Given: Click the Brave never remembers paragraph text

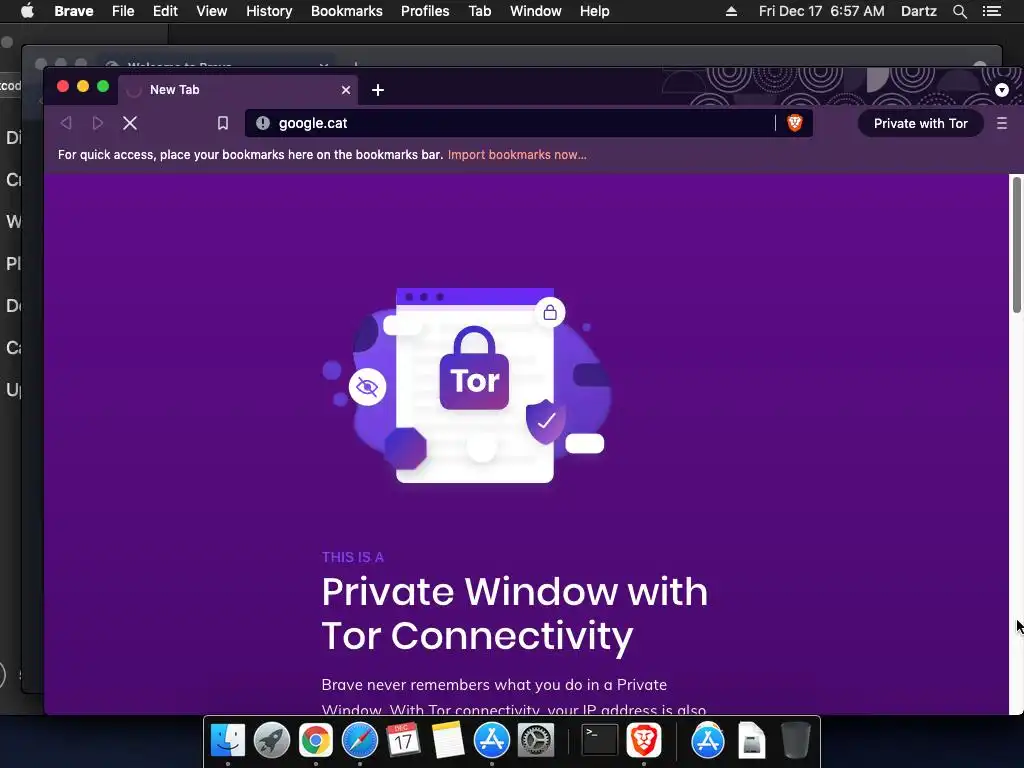Looking at the screenshot, I should pyautogui.click(x=514, y=697).
